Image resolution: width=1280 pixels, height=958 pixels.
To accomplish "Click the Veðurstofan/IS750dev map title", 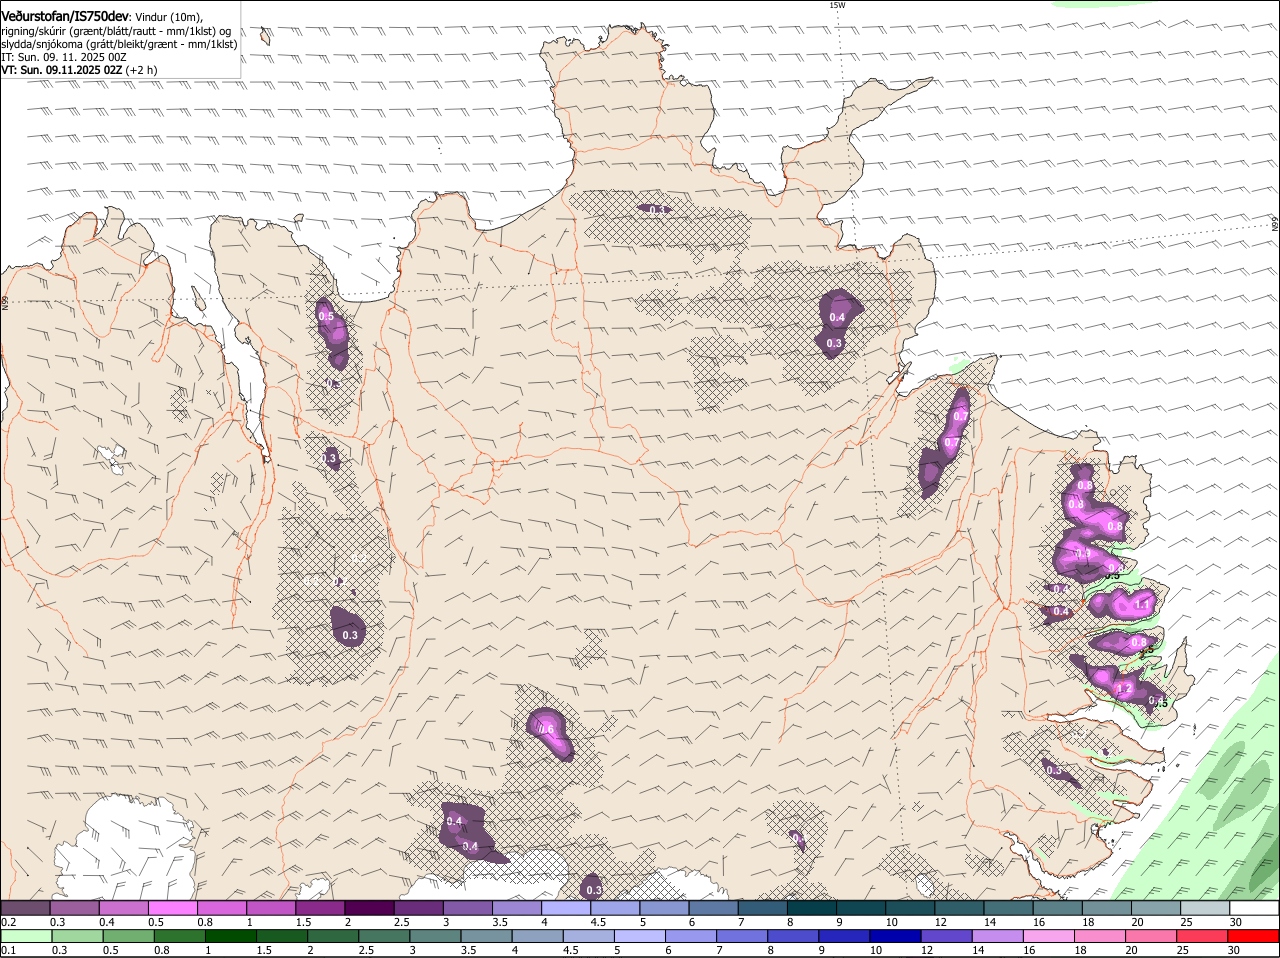I will pos(65,17).
